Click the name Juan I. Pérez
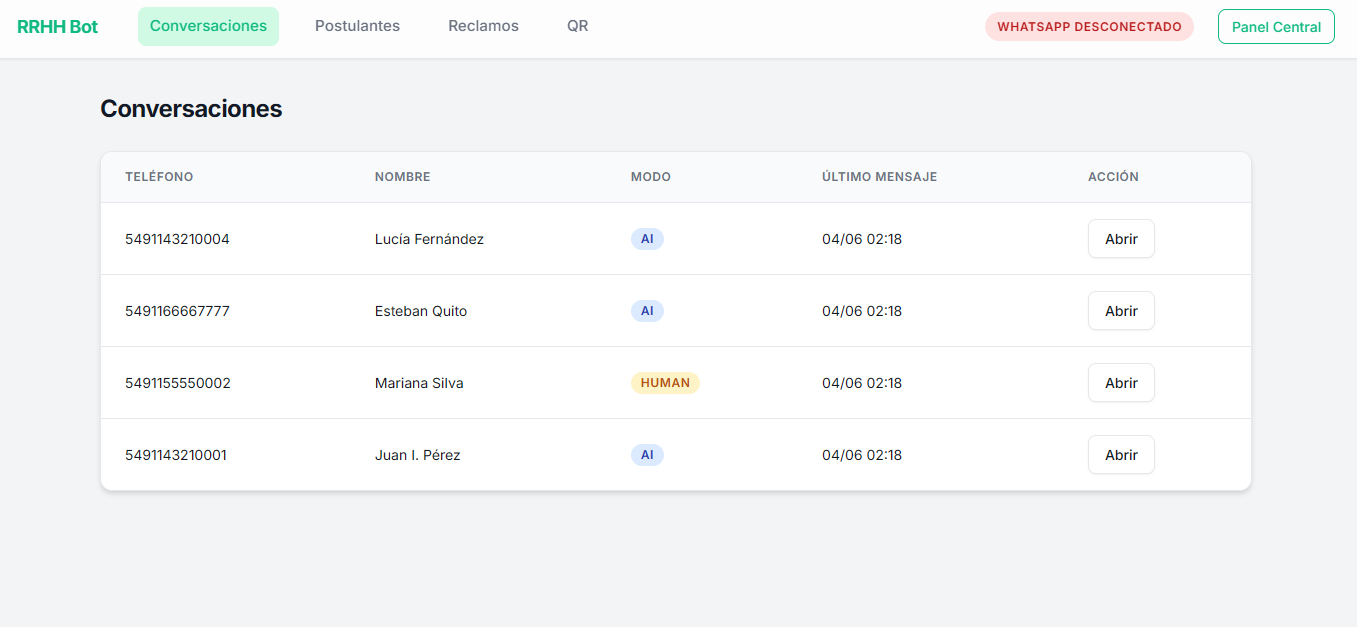 [417, 455]
